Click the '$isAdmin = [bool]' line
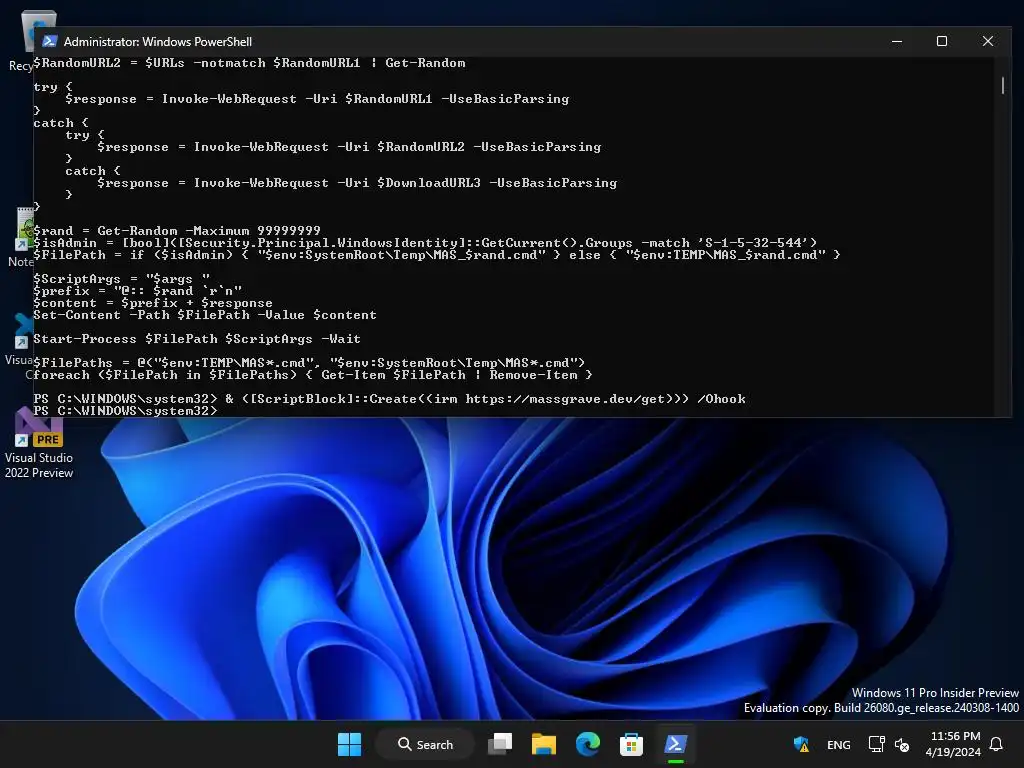The image size is (1024, 768). coord(424,243)
